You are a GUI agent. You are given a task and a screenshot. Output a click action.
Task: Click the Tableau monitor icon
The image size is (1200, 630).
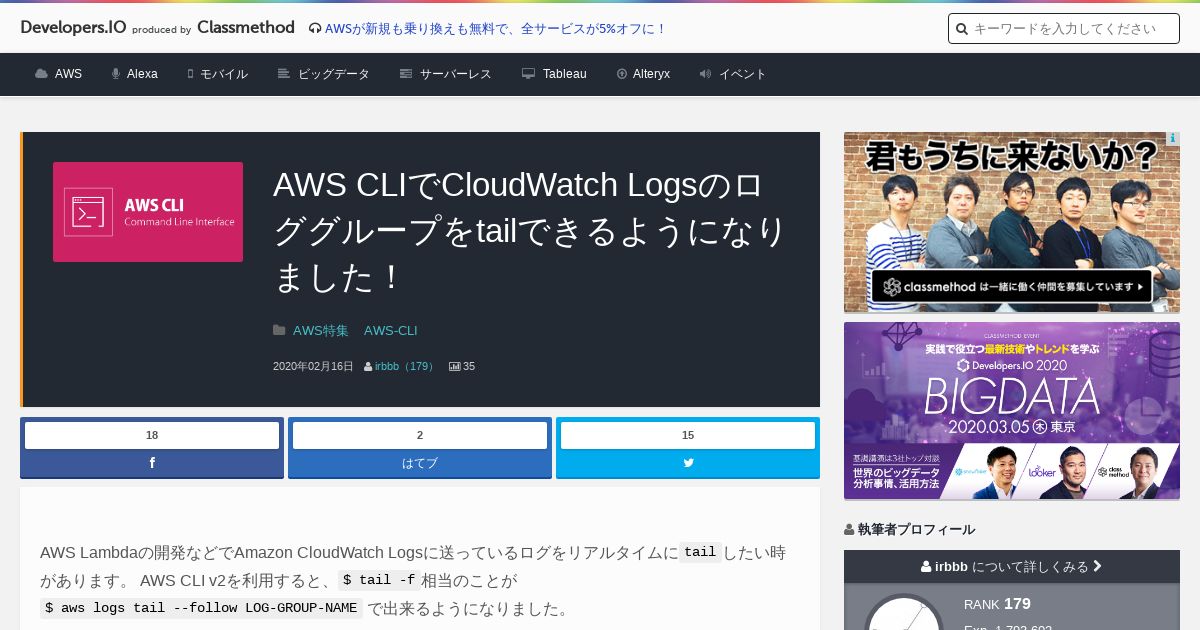point(528,74)
